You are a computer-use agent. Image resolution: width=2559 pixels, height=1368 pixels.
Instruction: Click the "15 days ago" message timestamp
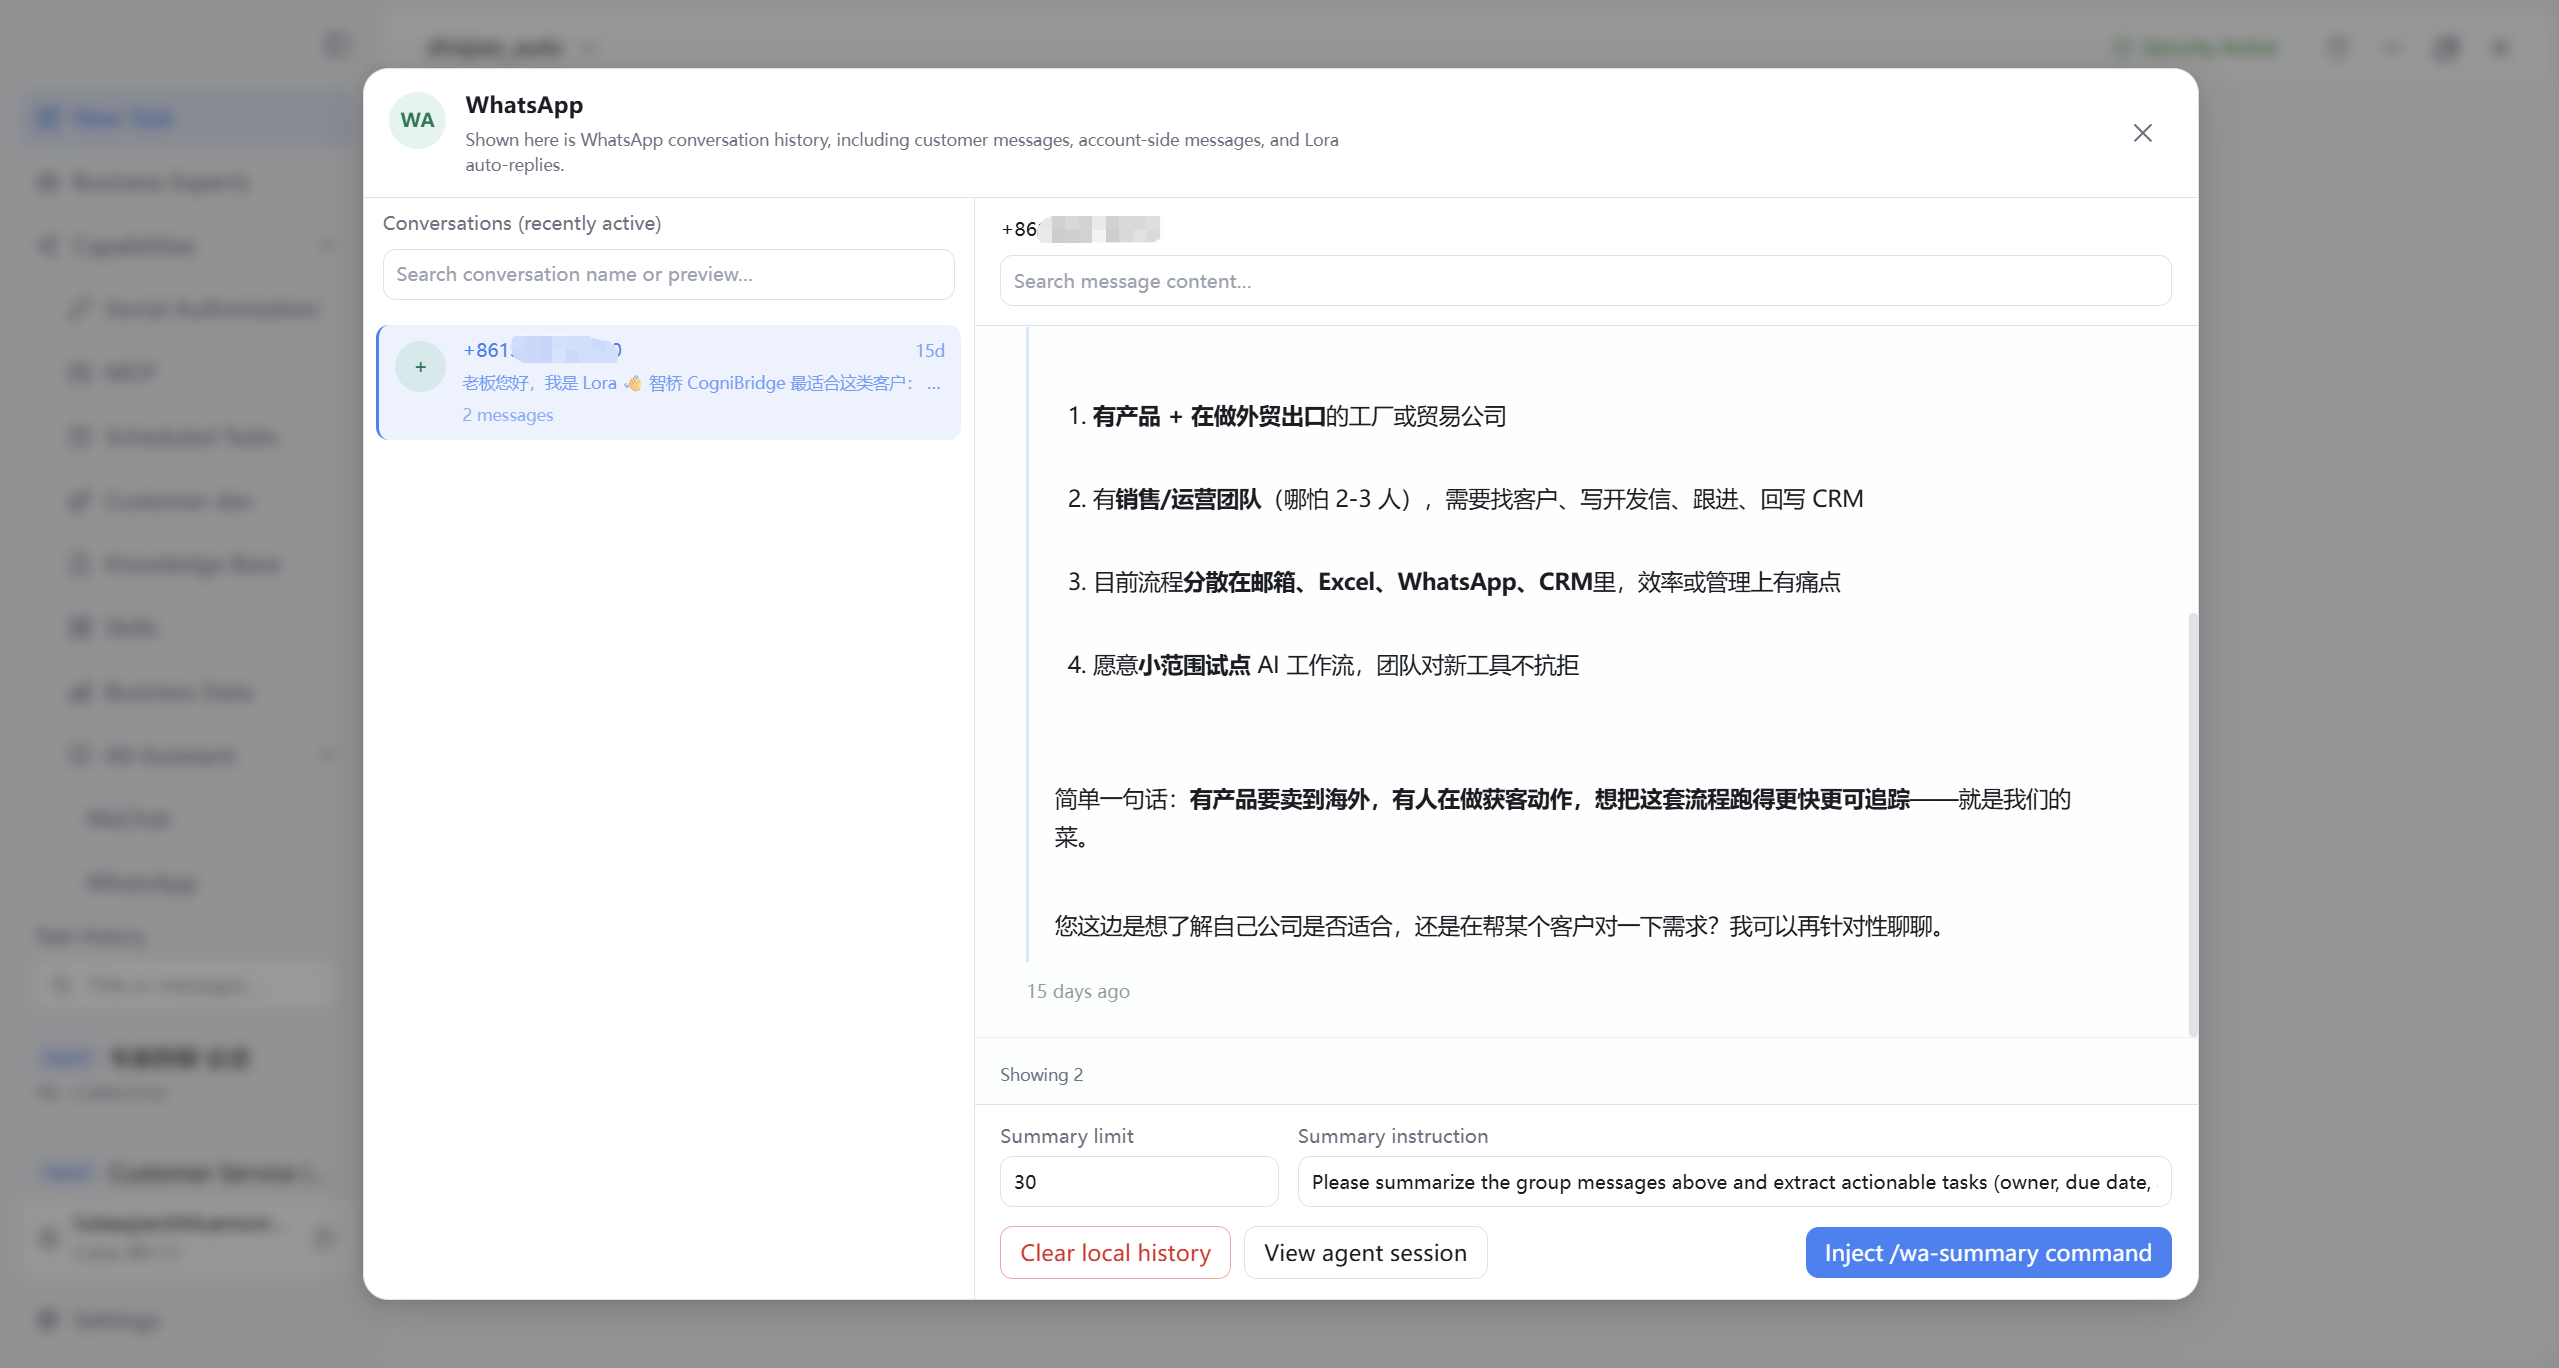1078,991
